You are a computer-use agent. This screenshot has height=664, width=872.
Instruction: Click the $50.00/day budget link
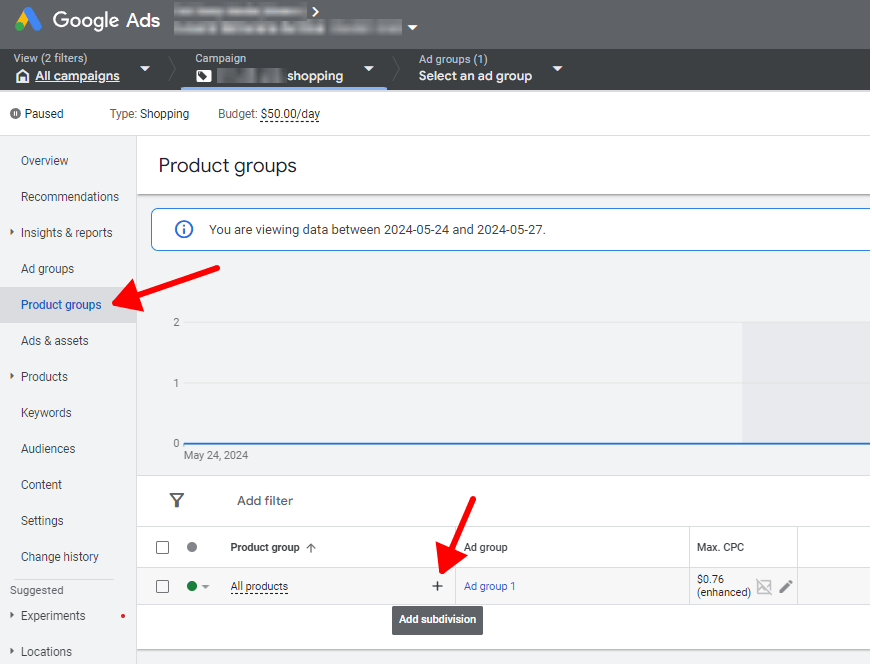click(289, 114)
